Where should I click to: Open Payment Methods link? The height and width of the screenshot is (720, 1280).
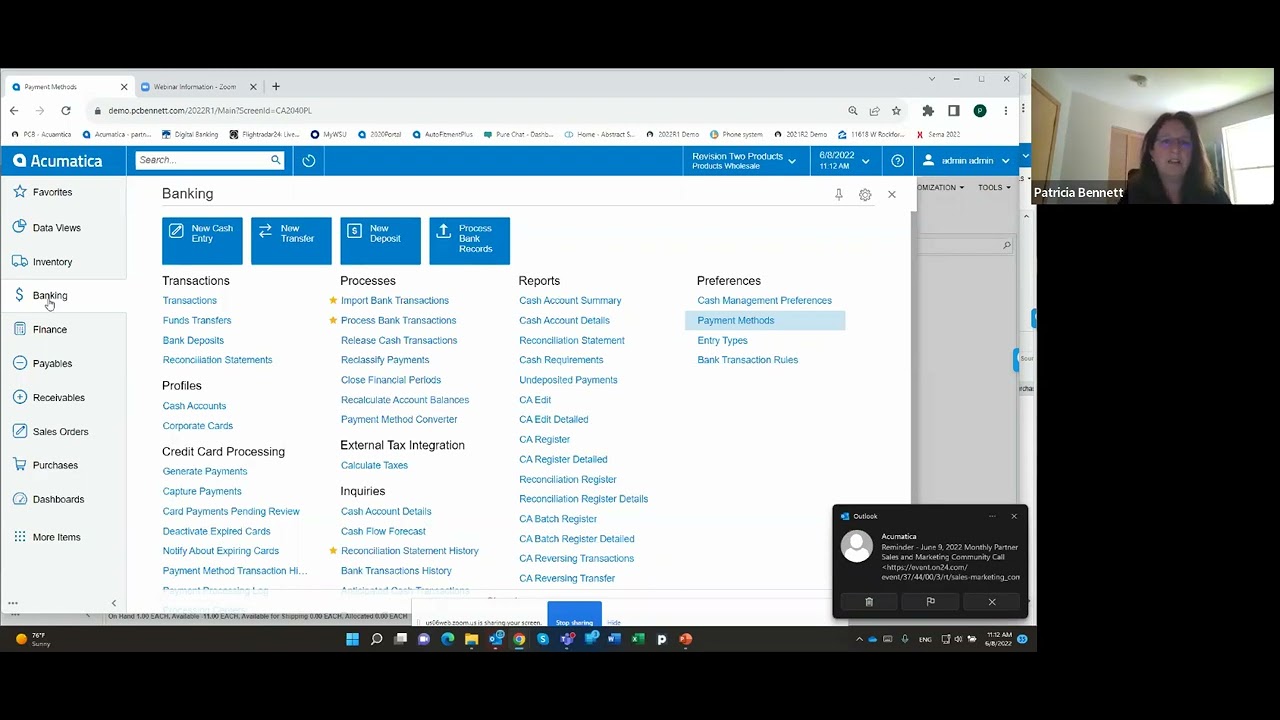pos(735,320)
